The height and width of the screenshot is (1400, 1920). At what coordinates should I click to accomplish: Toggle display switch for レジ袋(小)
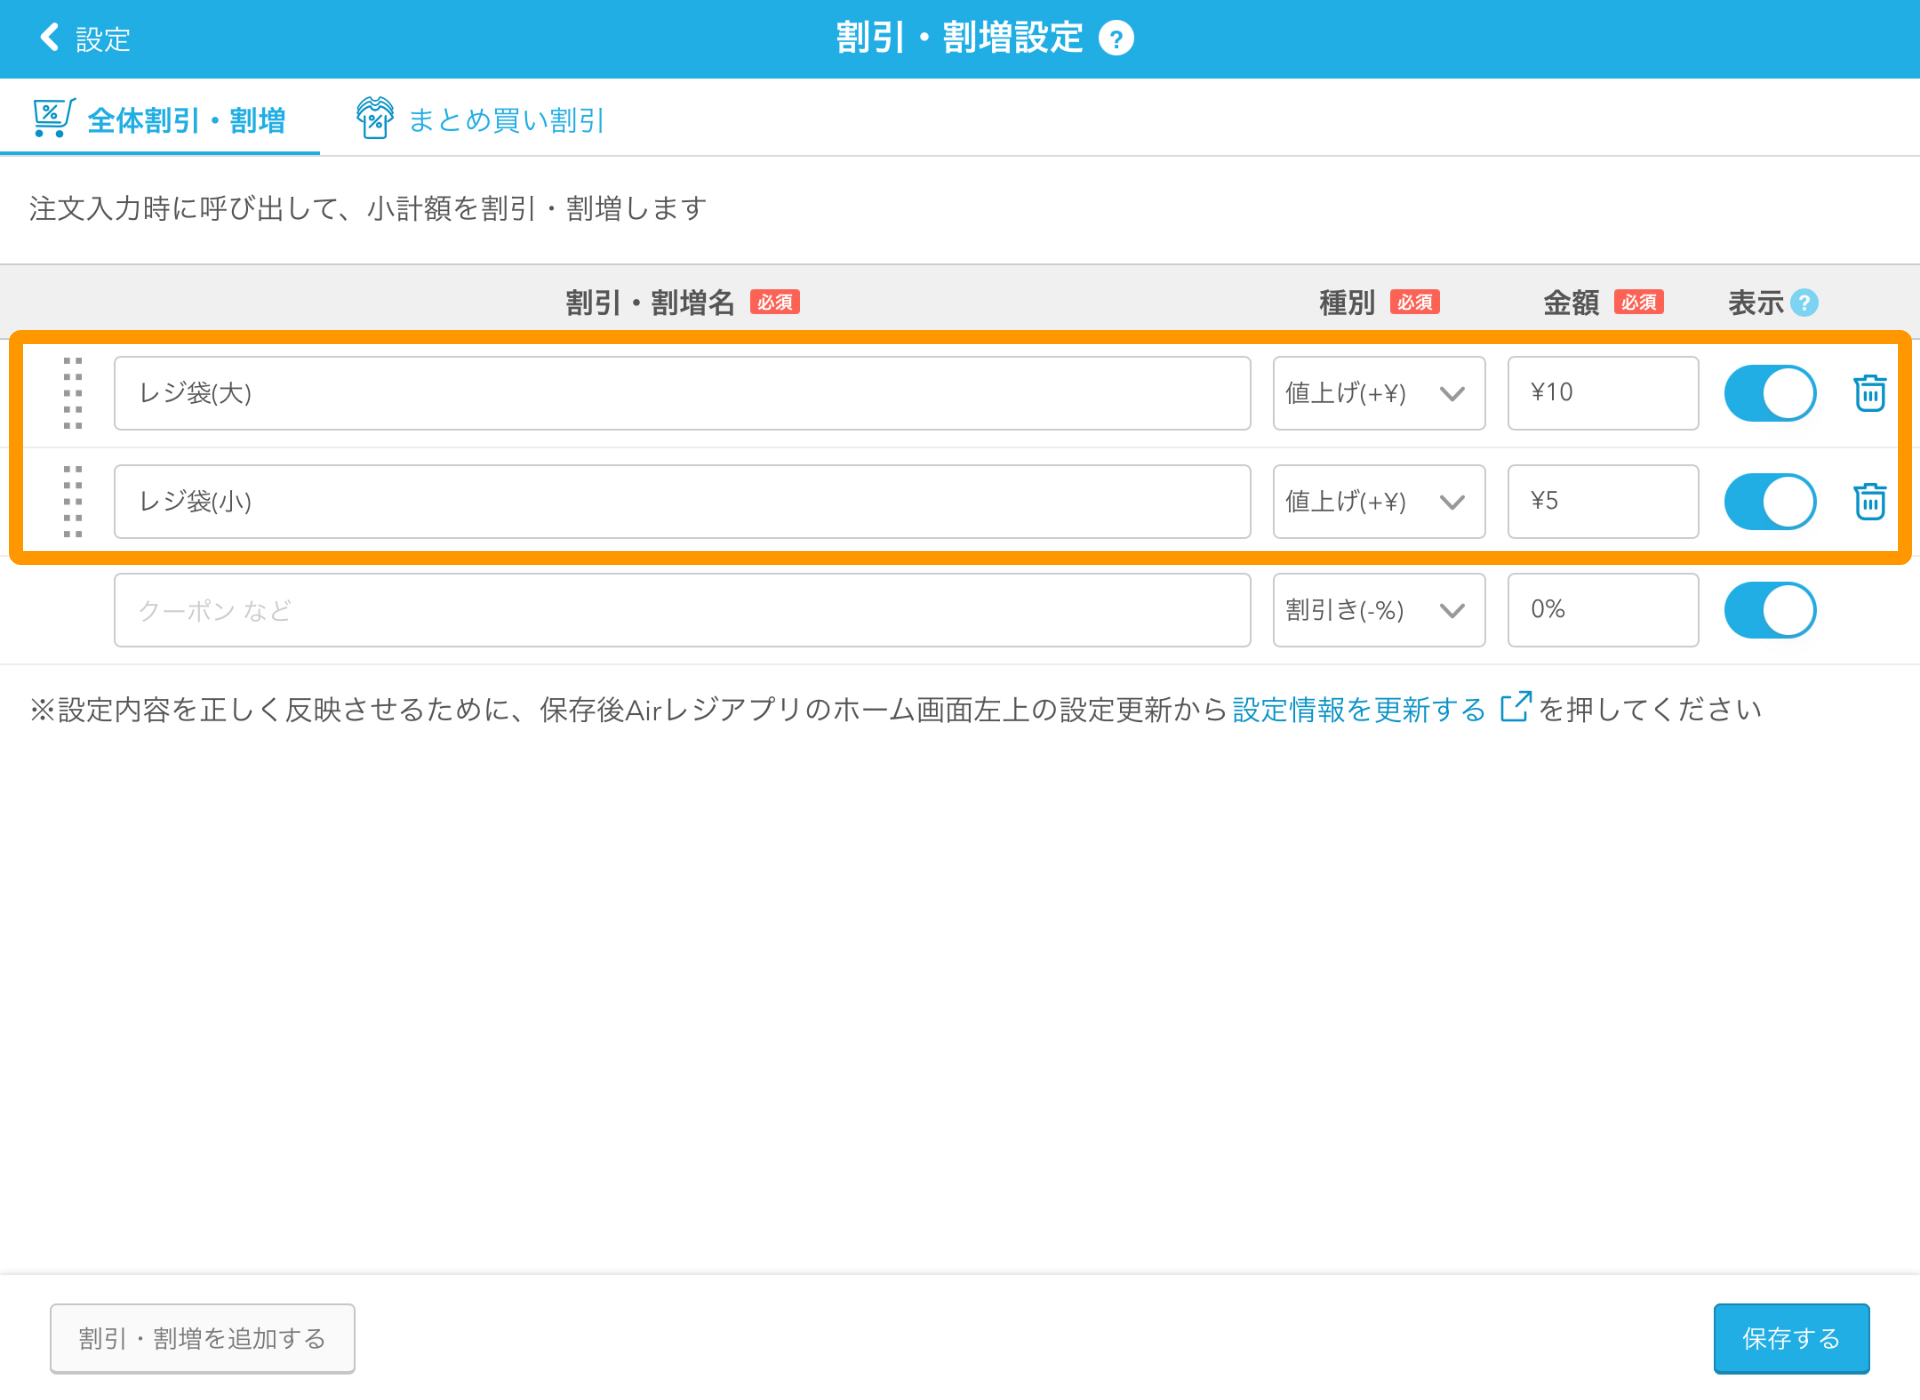pyautogui.click(x=1770, y=501)
